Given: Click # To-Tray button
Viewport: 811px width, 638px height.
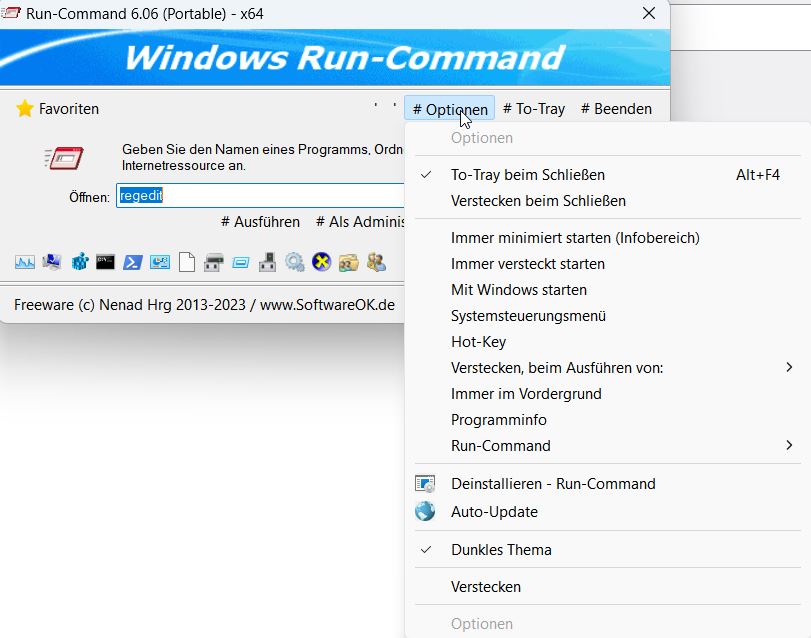Looking at the screenshot, I should pyautogui.click(x=534, y=109).
